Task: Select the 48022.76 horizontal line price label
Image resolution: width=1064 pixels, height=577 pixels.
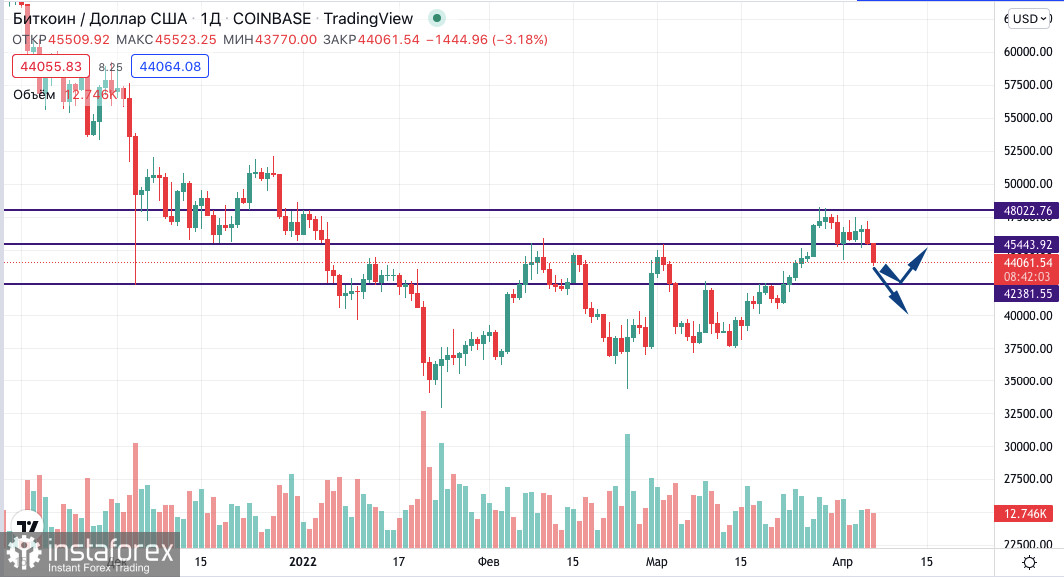Action: 1026,211
